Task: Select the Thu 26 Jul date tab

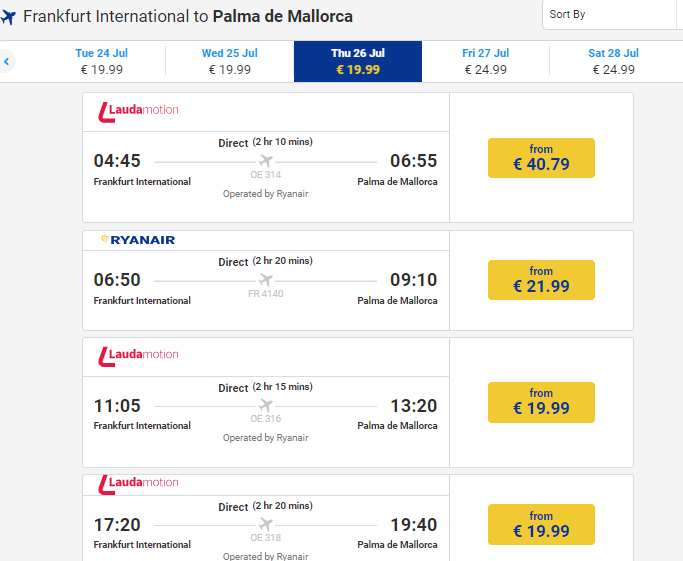Action: [x=358, y=61]
